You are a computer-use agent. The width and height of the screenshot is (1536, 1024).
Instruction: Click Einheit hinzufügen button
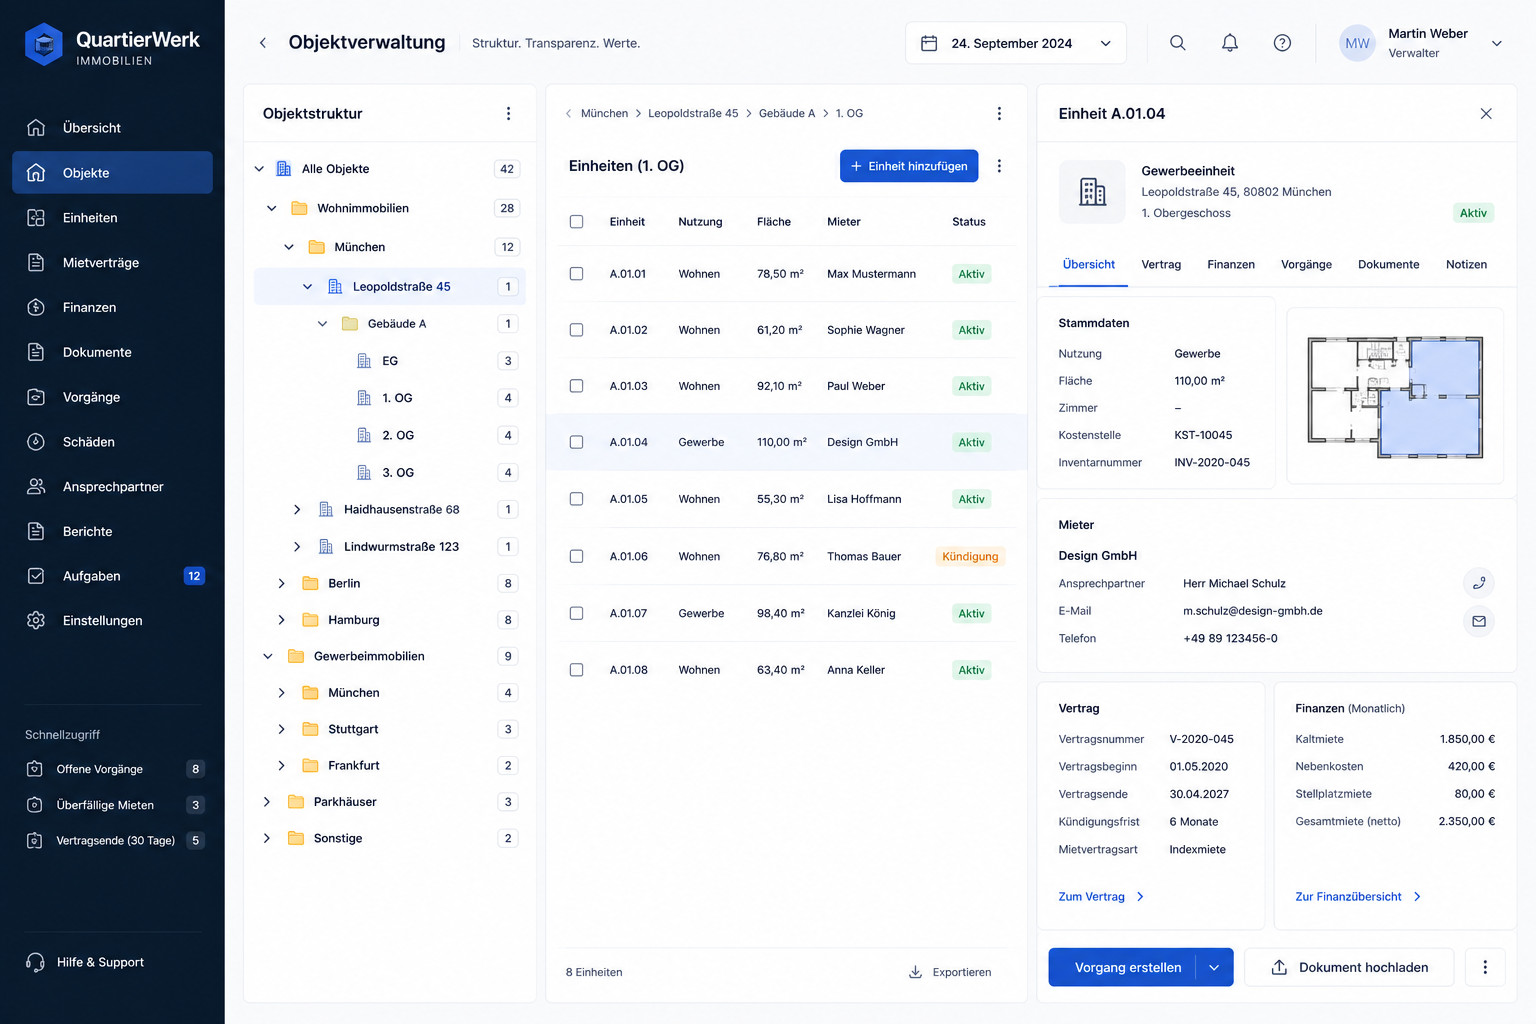[909, 166]
